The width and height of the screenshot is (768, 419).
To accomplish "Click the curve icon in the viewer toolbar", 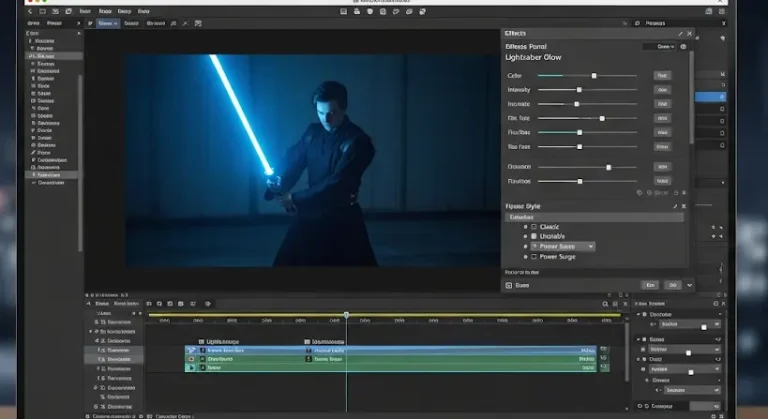I will pyautogui.click(x=185, y=24).
